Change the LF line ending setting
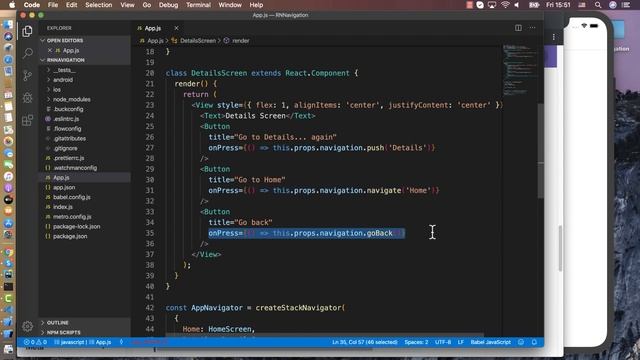Screen dimensions: 640x360 coord(460,342)
